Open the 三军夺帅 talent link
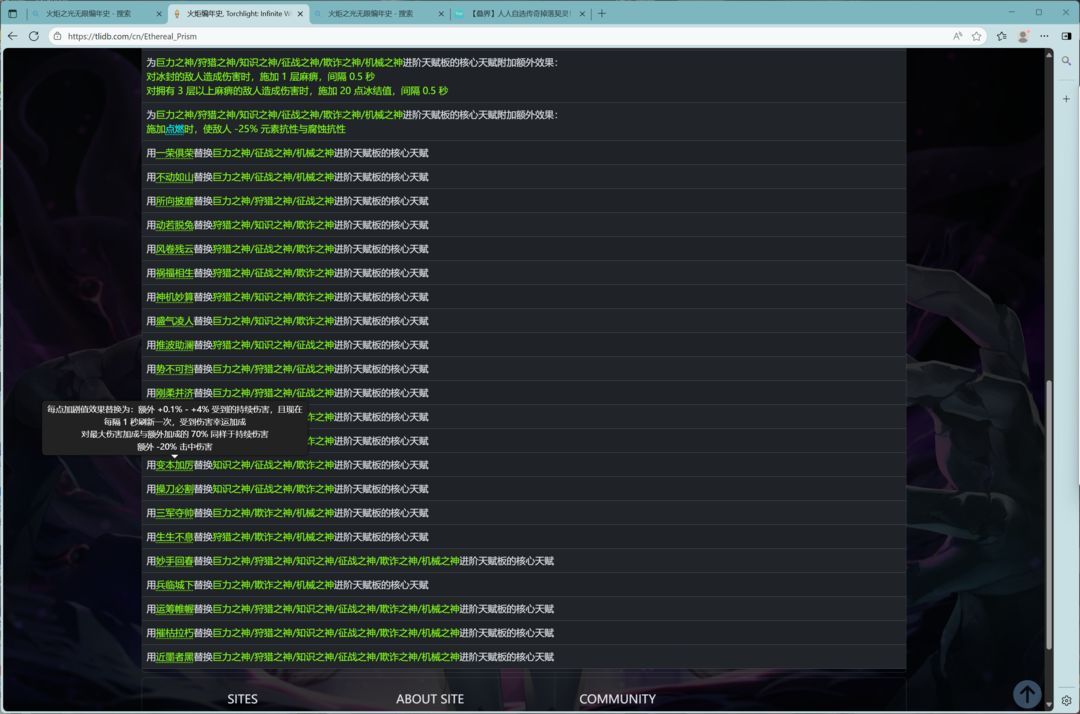 [x=174, y=513]
